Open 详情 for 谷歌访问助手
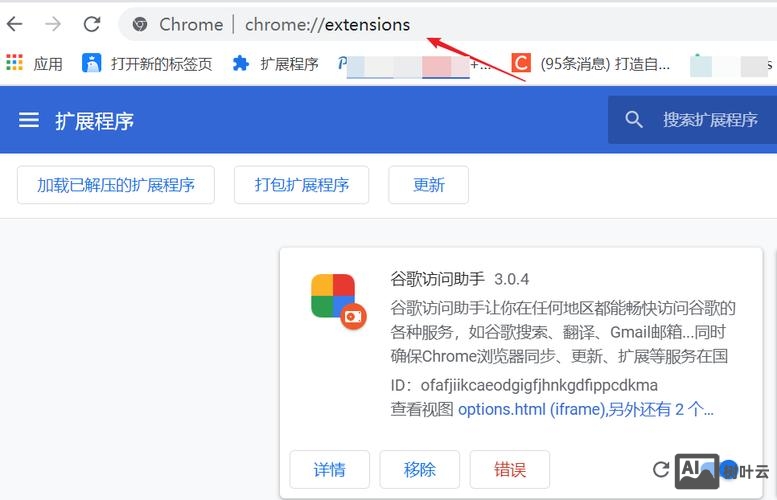Screen dimensions: 777x500 330,469
